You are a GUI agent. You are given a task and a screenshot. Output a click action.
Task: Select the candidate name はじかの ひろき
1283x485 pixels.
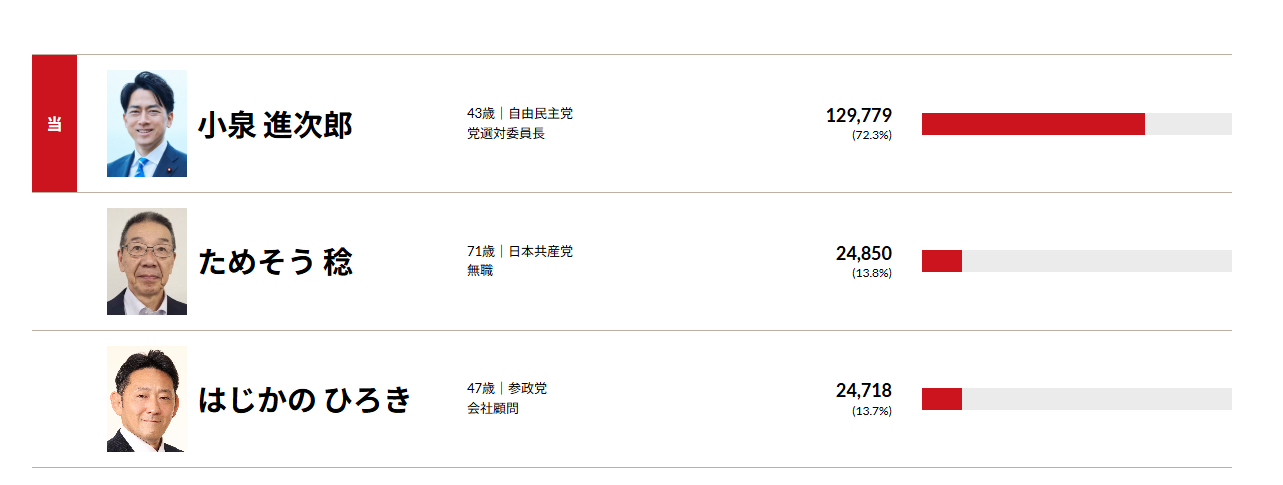coord(305,400)
